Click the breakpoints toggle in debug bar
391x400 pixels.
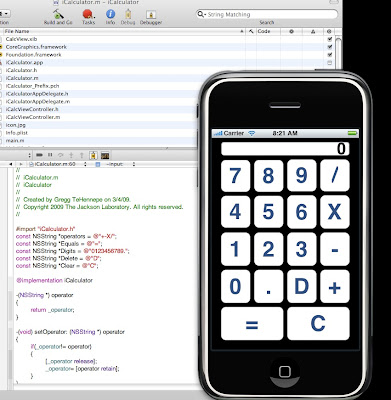pyautogui.click(x=40, y=155)
